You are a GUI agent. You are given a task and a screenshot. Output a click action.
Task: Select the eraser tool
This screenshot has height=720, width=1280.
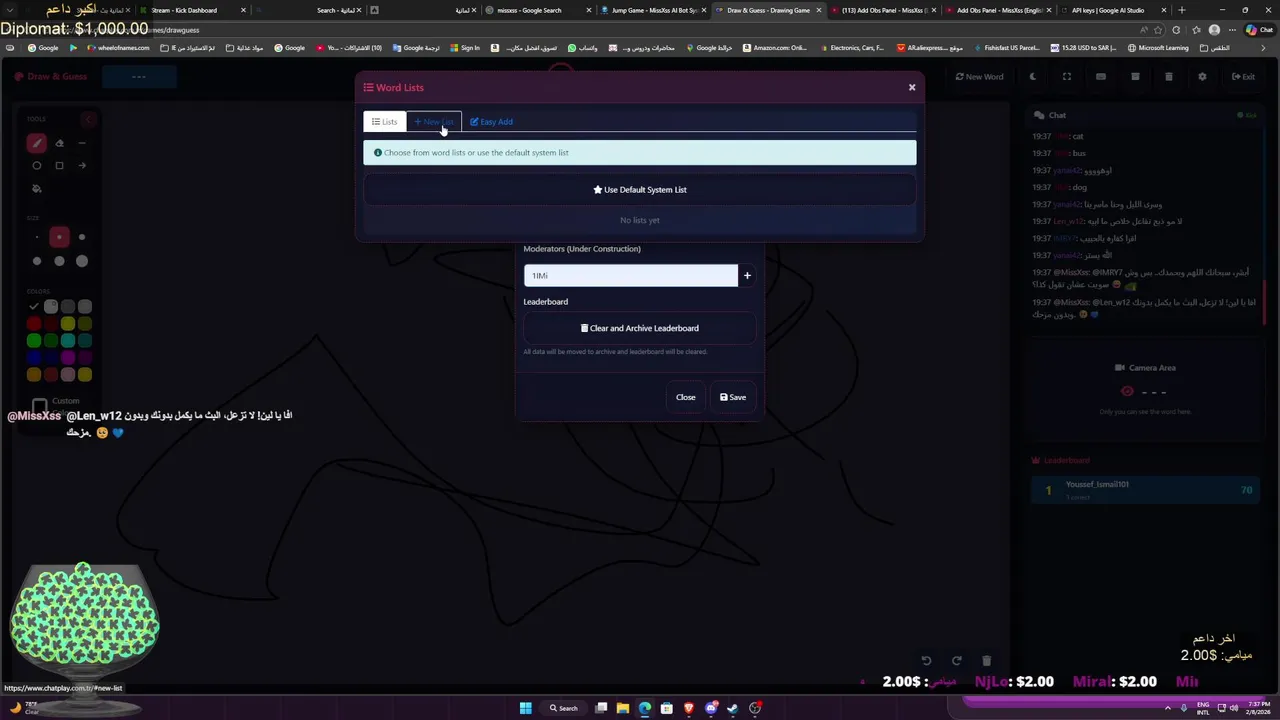pyautogui.click(x=59, y=143)
